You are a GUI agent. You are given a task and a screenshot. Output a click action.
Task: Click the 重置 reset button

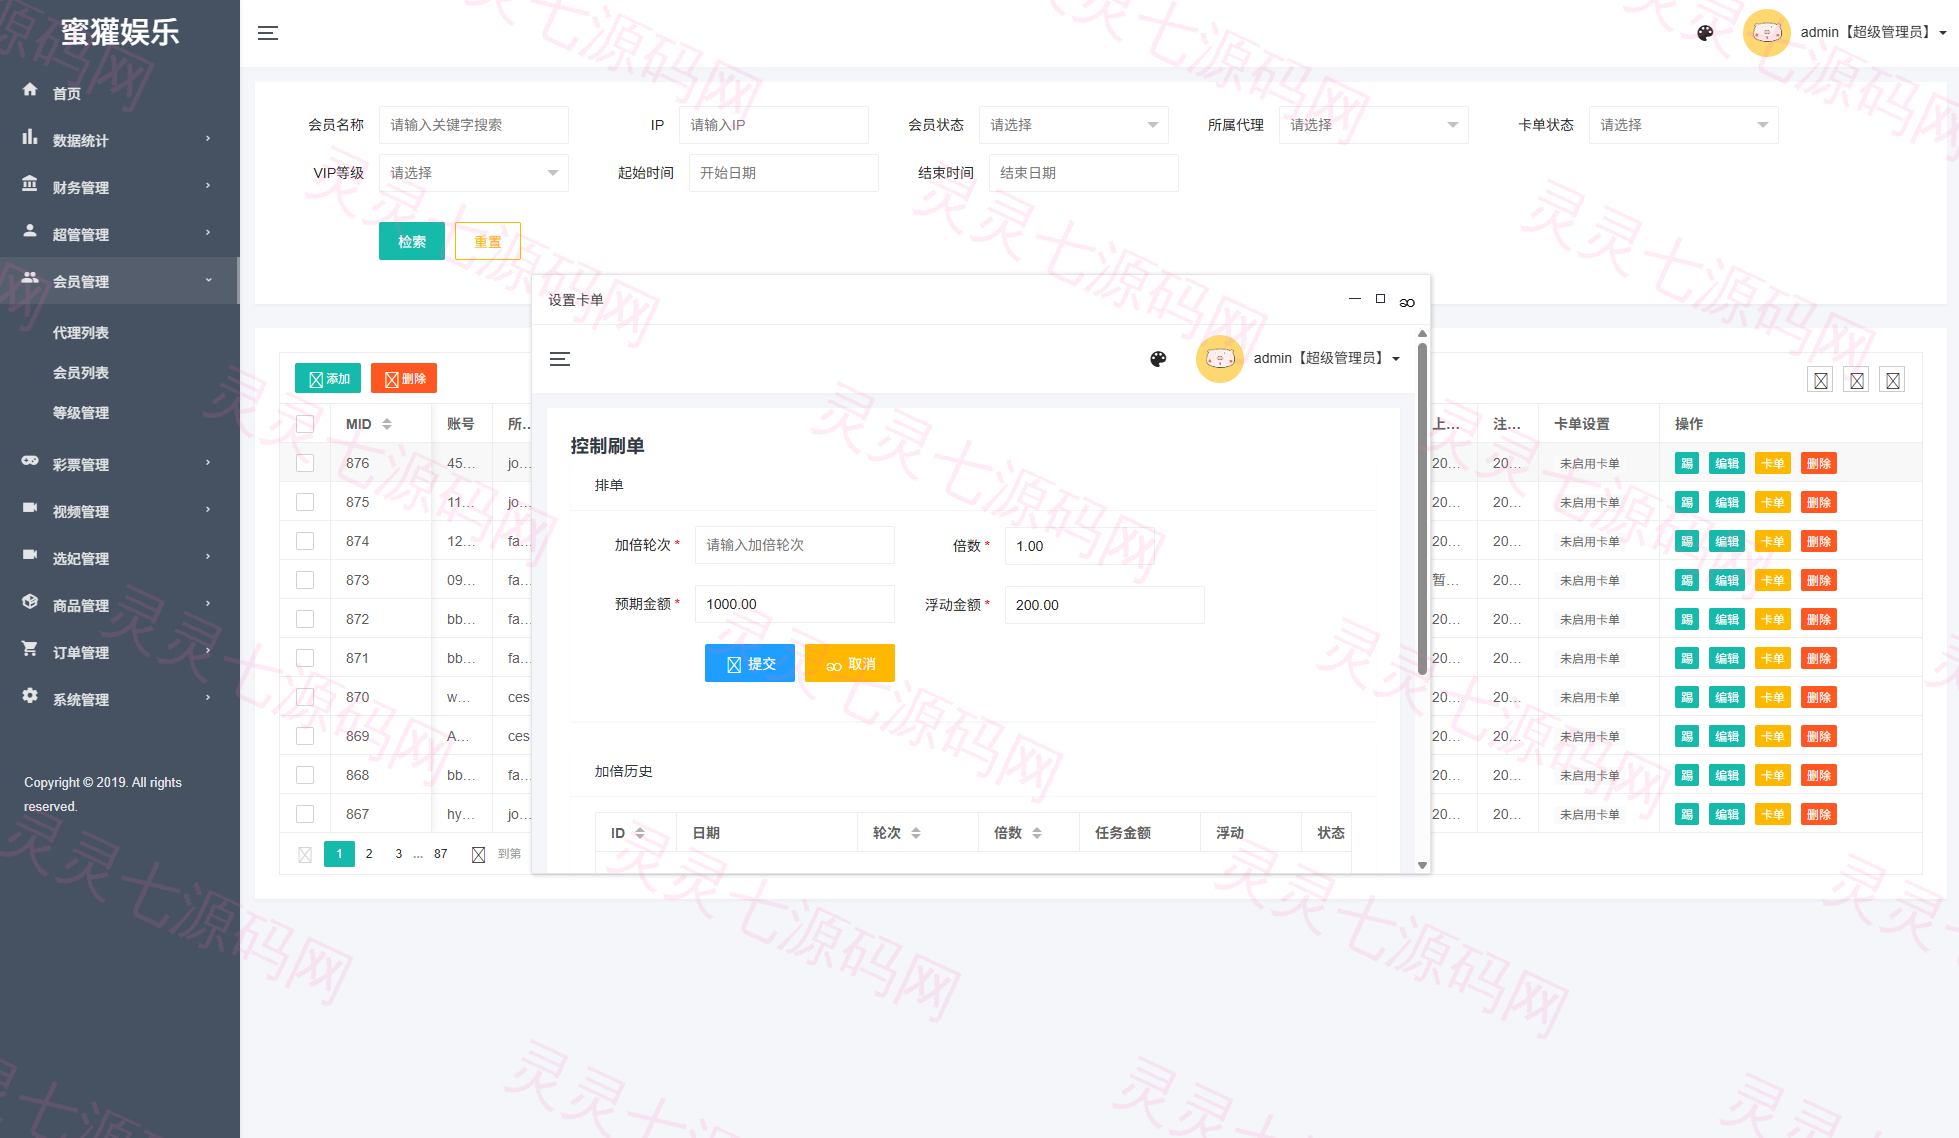tap(488, 241)
